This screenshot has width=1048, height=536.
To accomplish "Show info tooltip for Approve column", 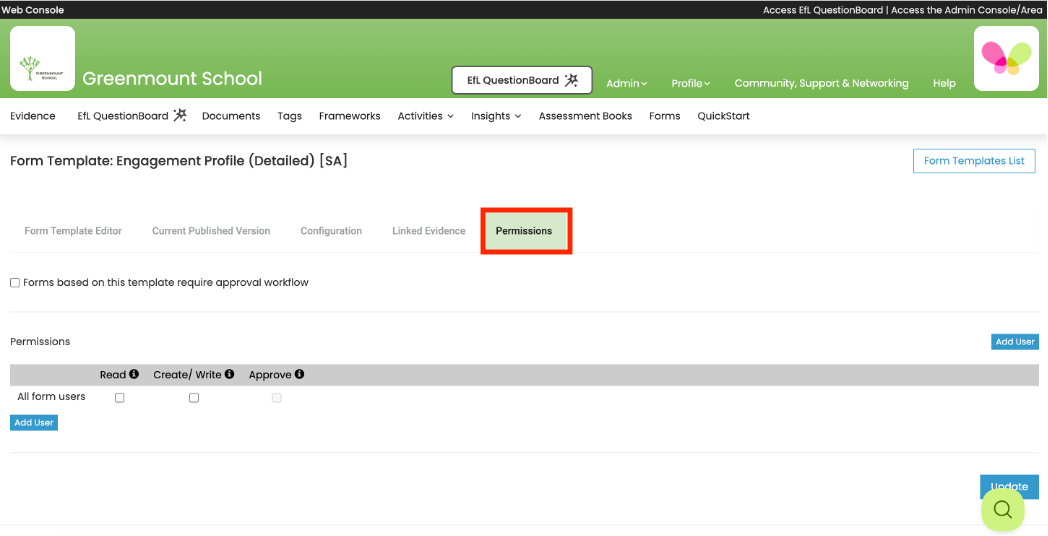I will click(299, 374).
